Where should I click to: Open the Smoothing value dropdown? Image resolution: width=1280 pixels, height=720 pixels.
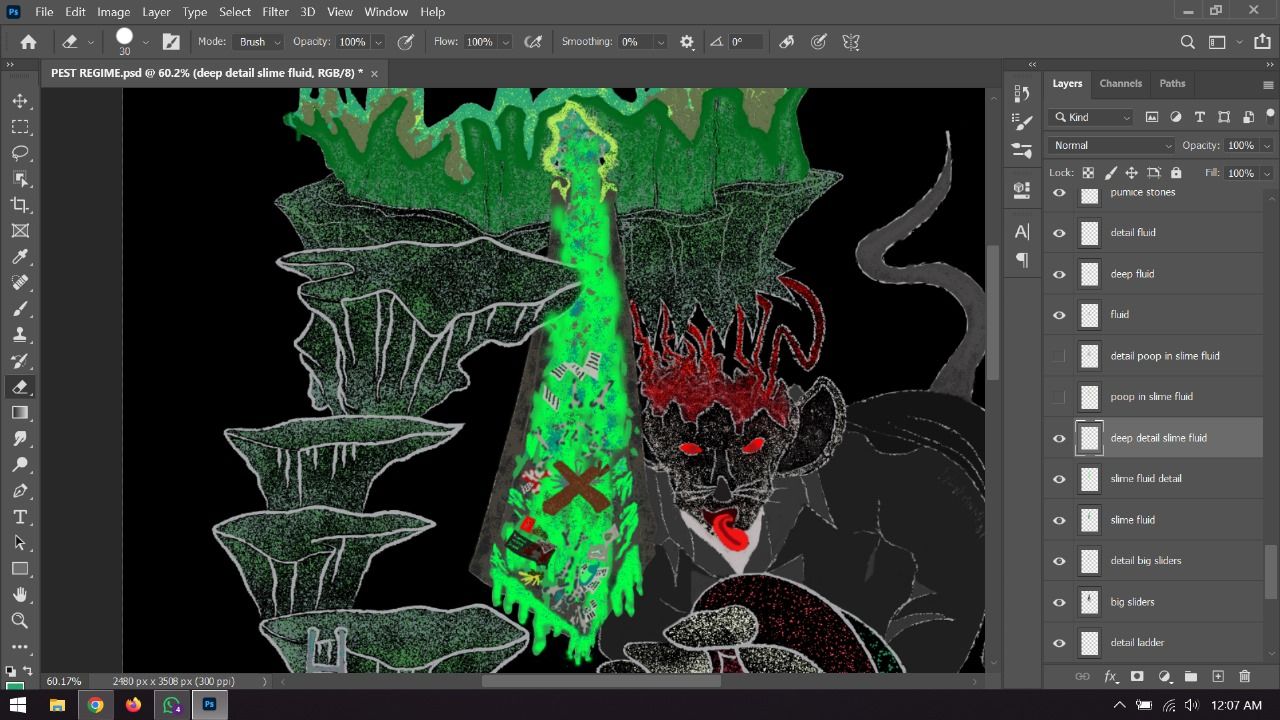click(x=660, y=42)
